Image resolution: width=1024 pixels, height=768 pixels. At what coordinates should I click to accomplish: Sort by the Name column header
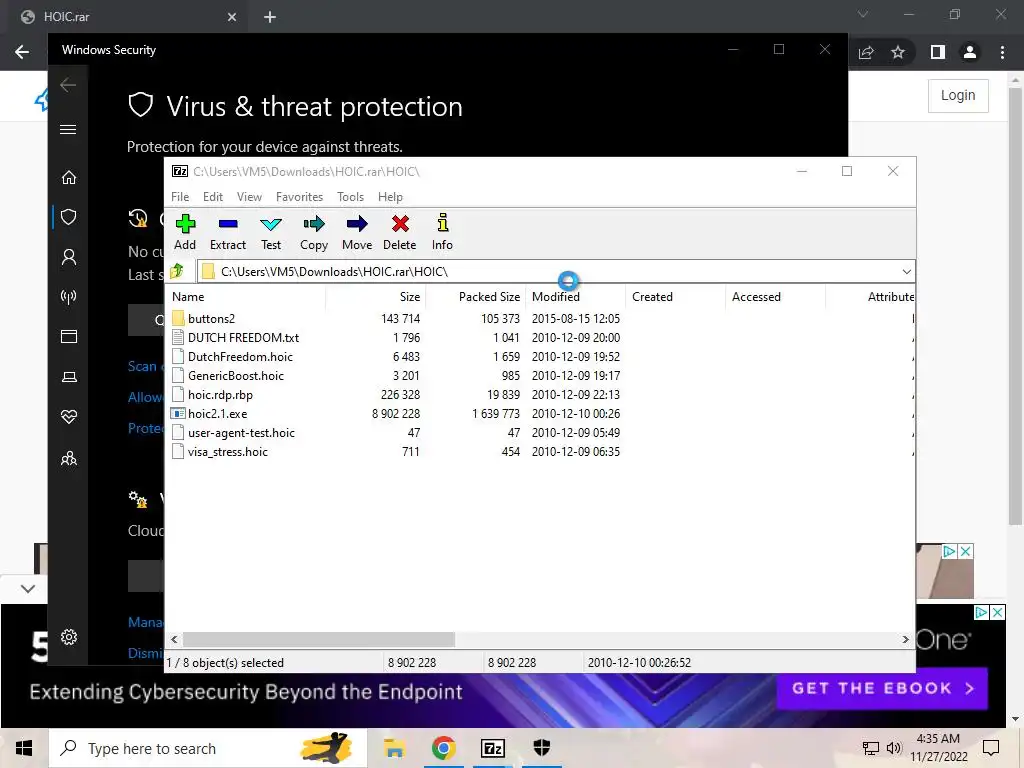246,296
